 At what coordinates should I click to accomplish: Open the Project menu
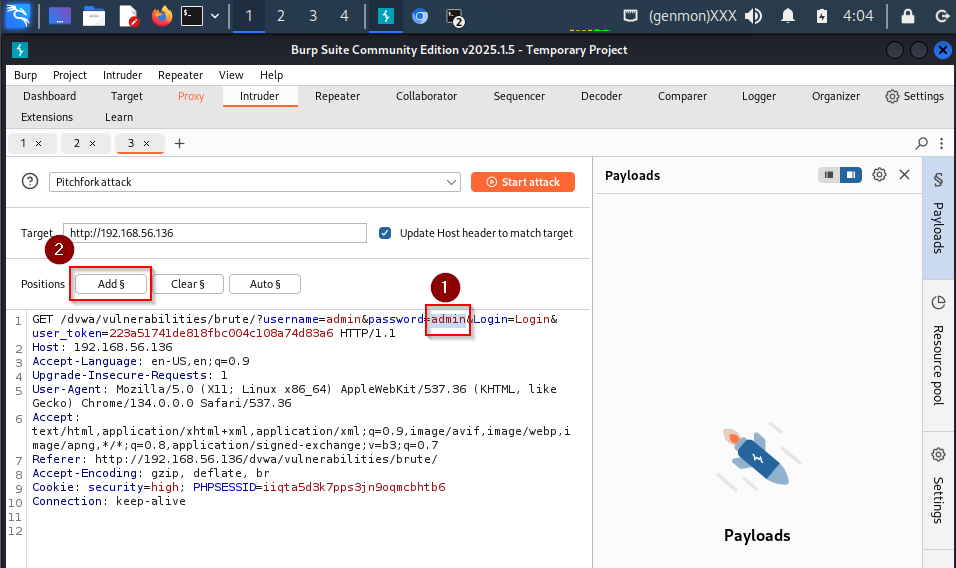pyautogui.click(x=70, y=75)
